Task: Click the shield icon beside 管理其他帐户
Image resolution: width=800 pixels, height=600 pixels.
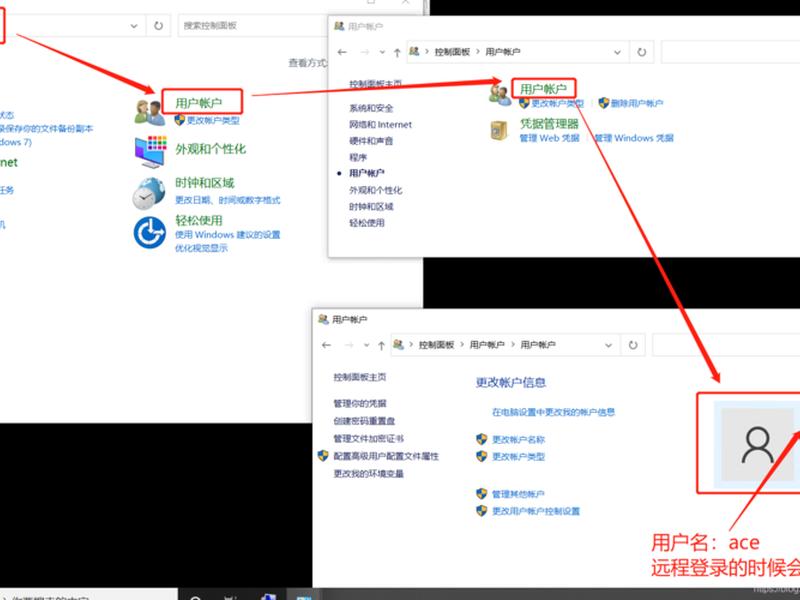Action: point(482,494)
